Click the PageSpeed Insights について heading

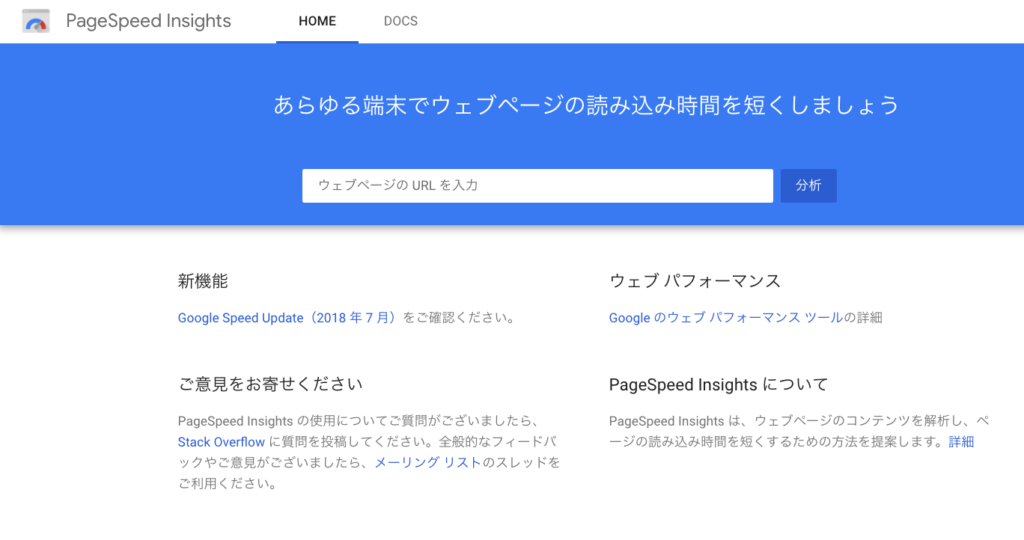[718, 385]
